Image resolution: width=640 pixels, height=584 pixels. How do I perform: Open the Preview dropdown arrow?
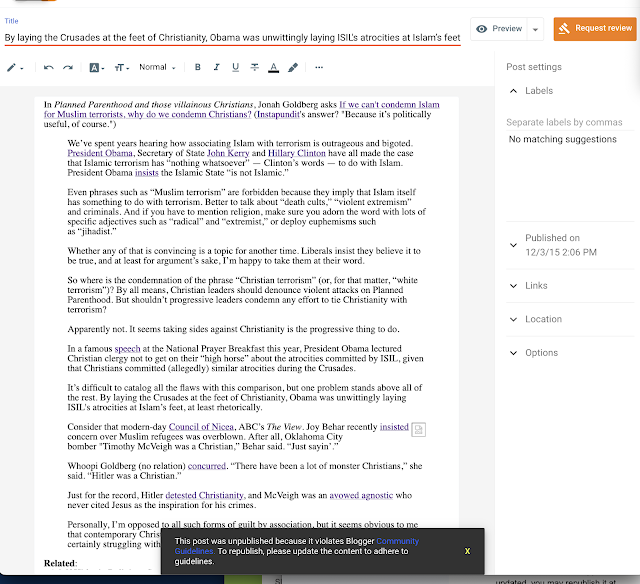pos(536,29)
